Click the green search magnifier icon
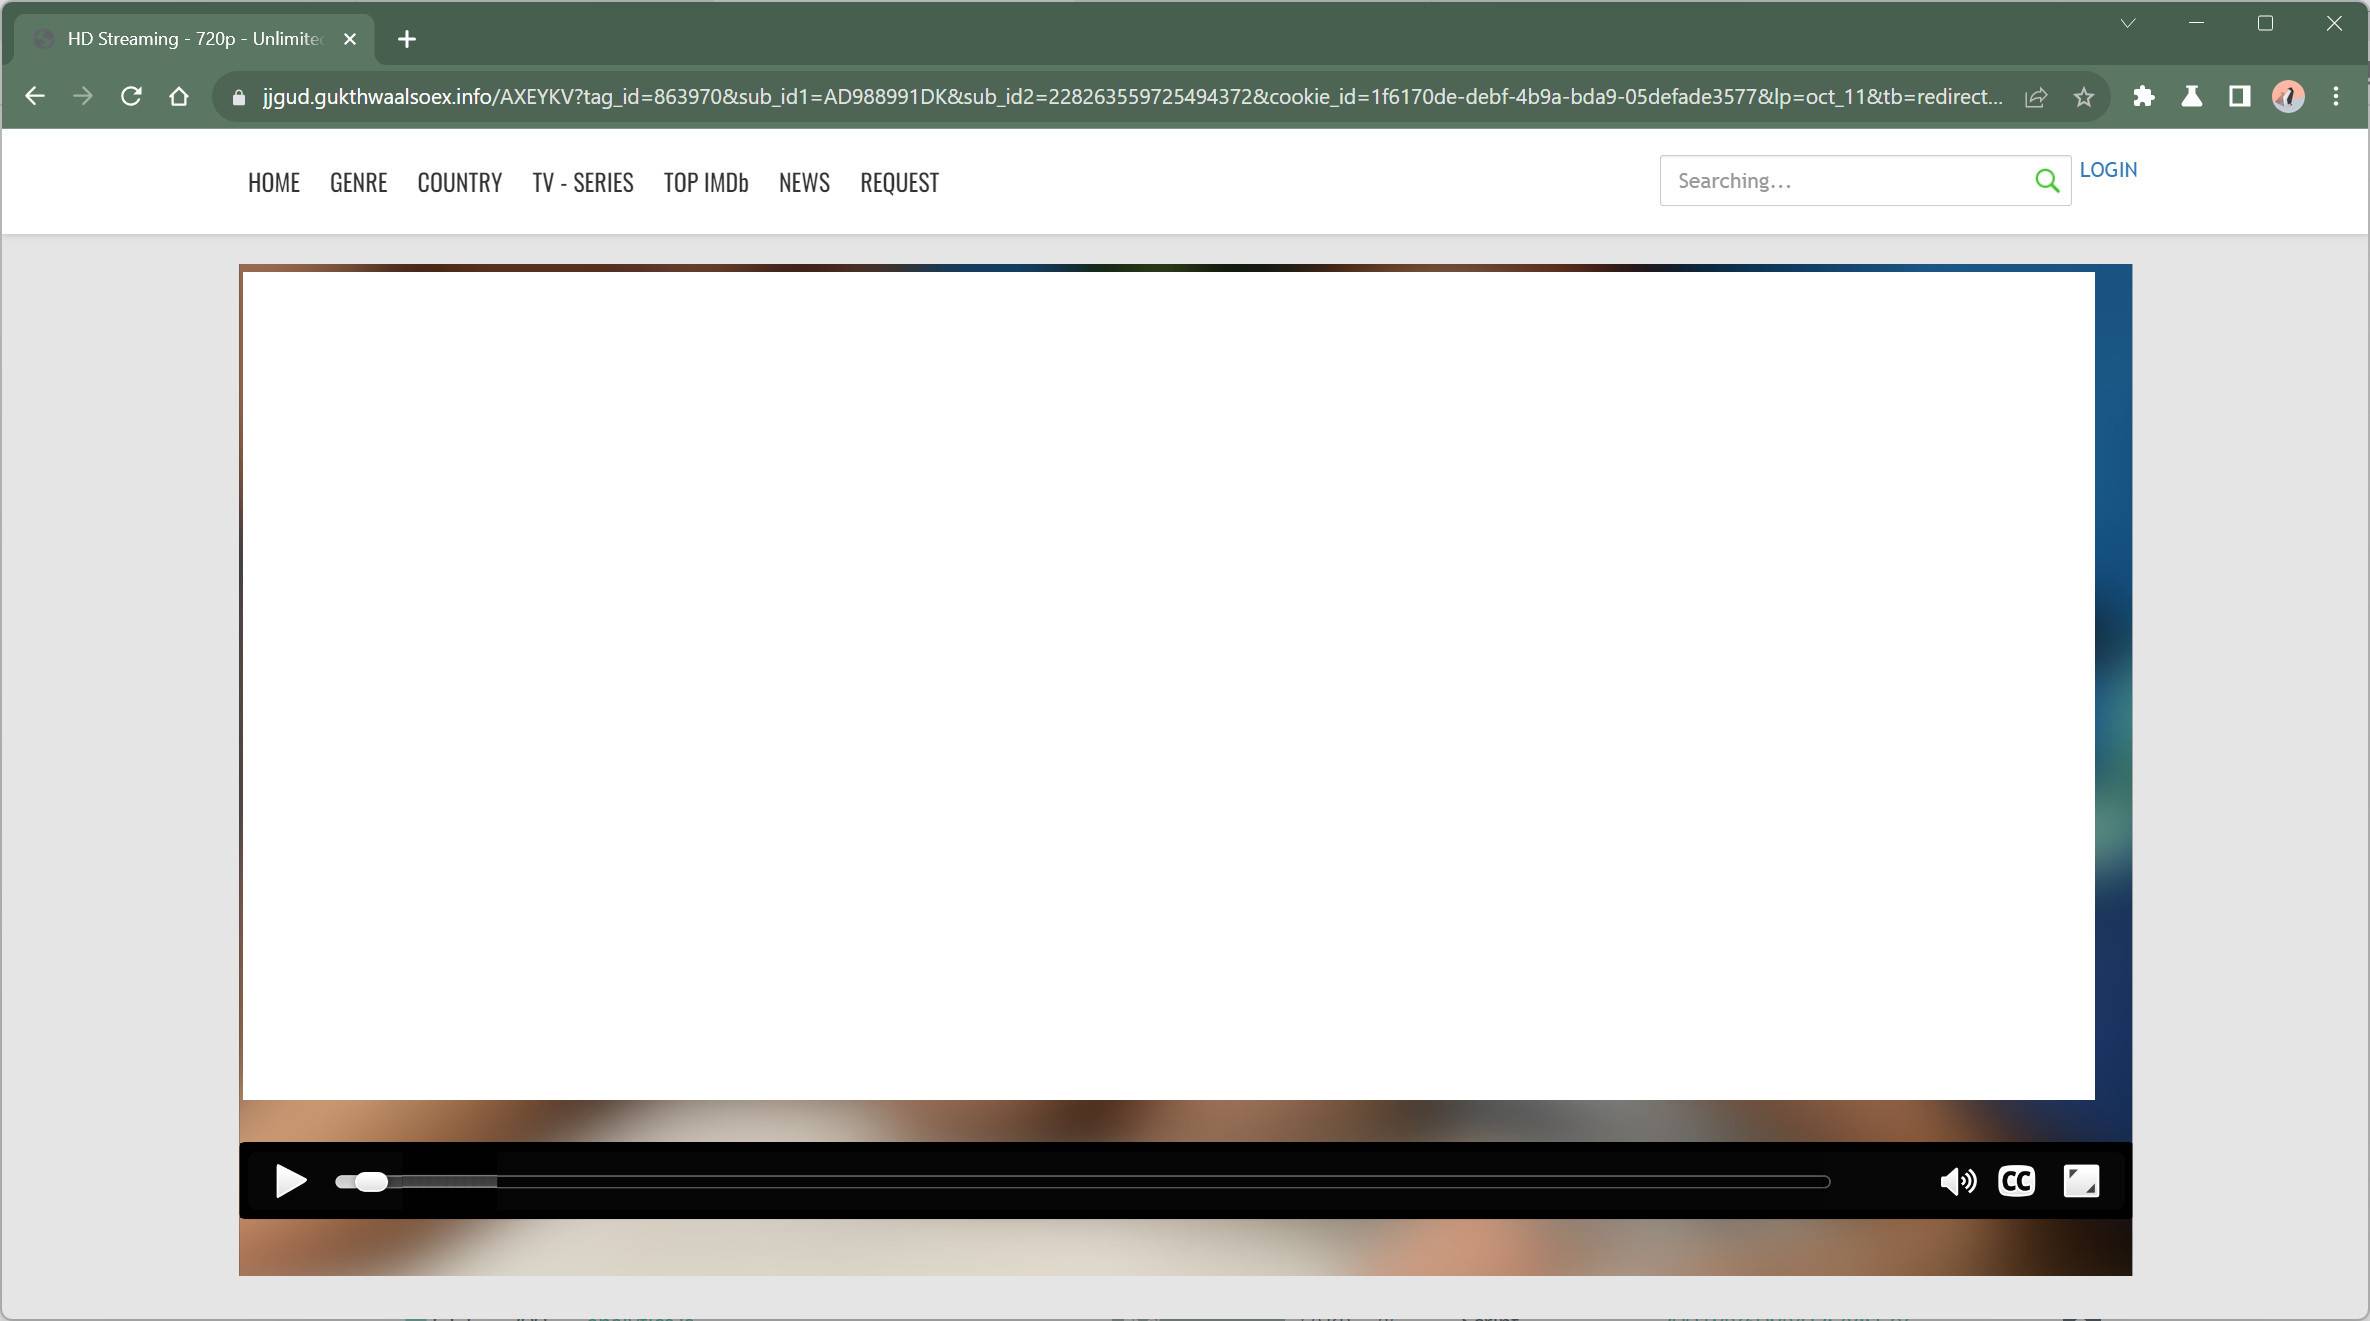Viewport: 2370px width, 1321px height. (2046, 181)
